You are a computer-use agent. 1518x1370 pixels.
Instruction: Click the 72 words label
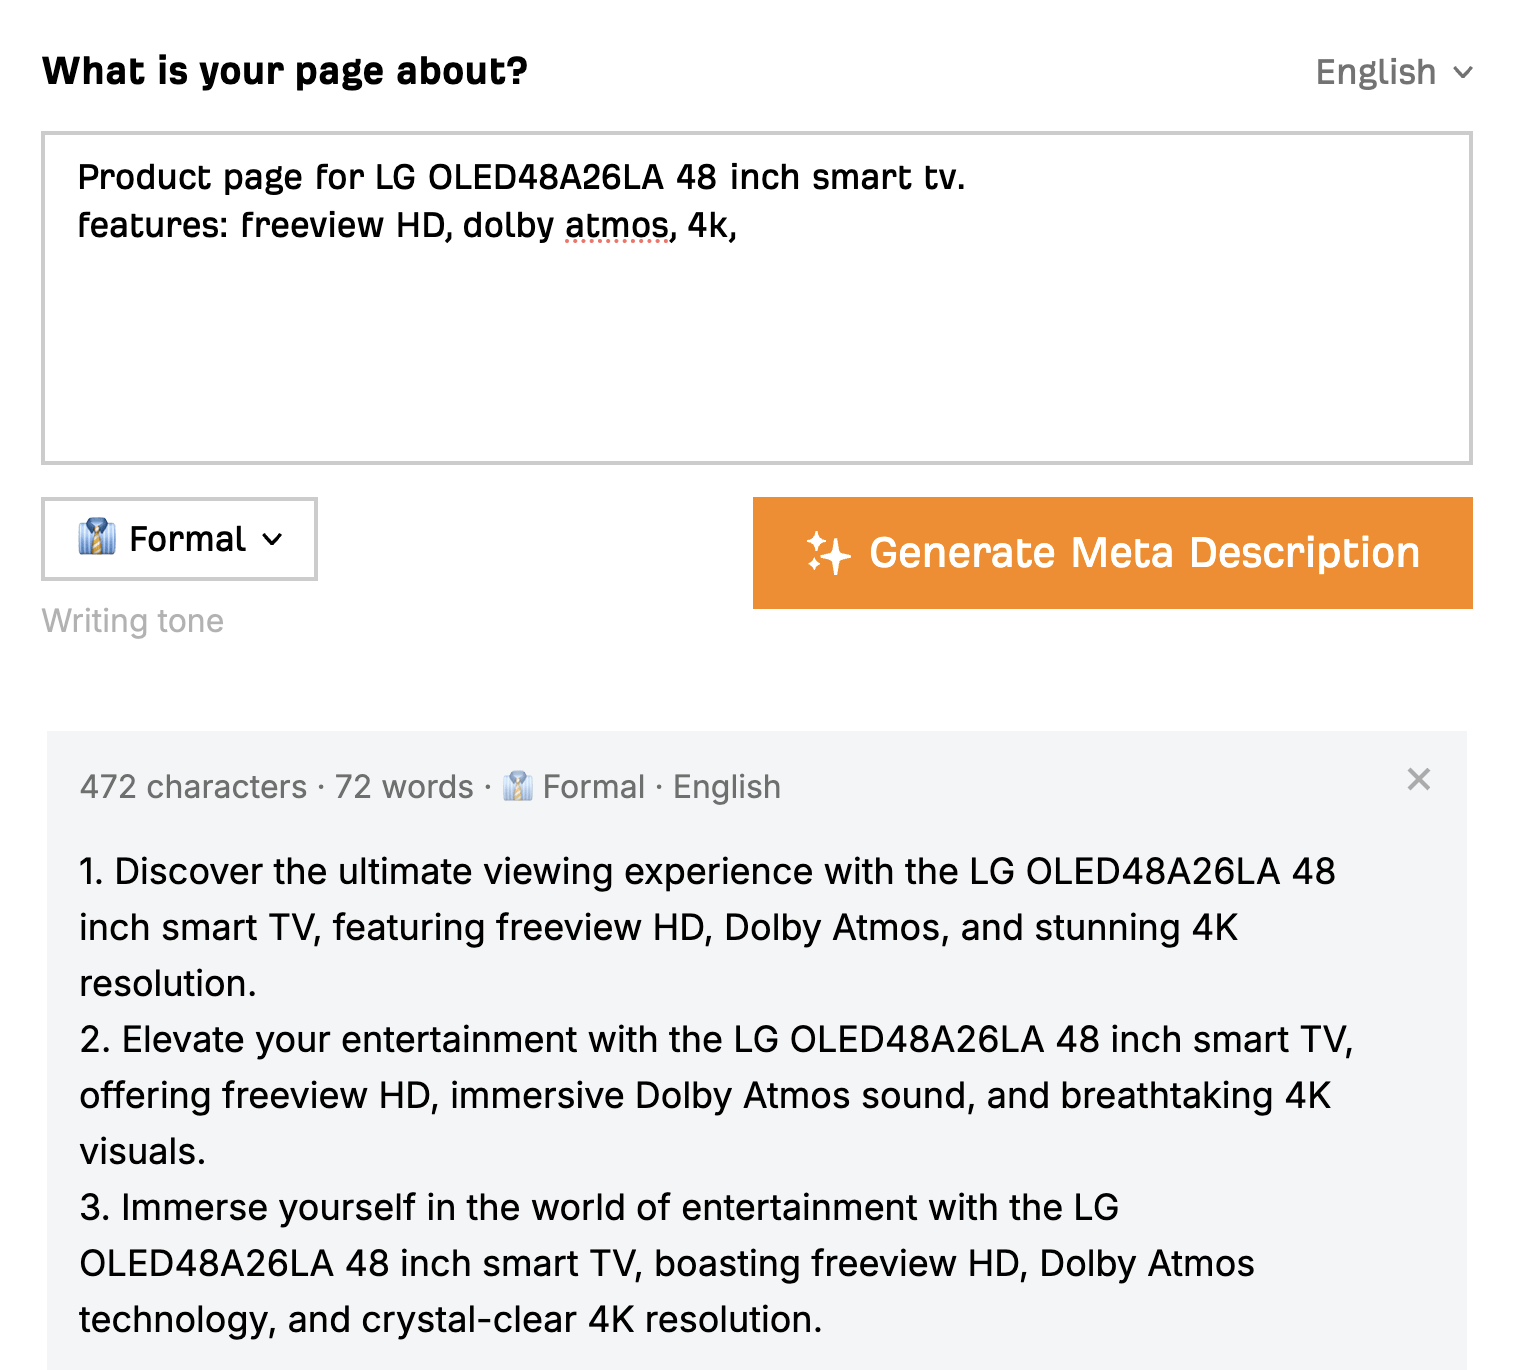403,786
